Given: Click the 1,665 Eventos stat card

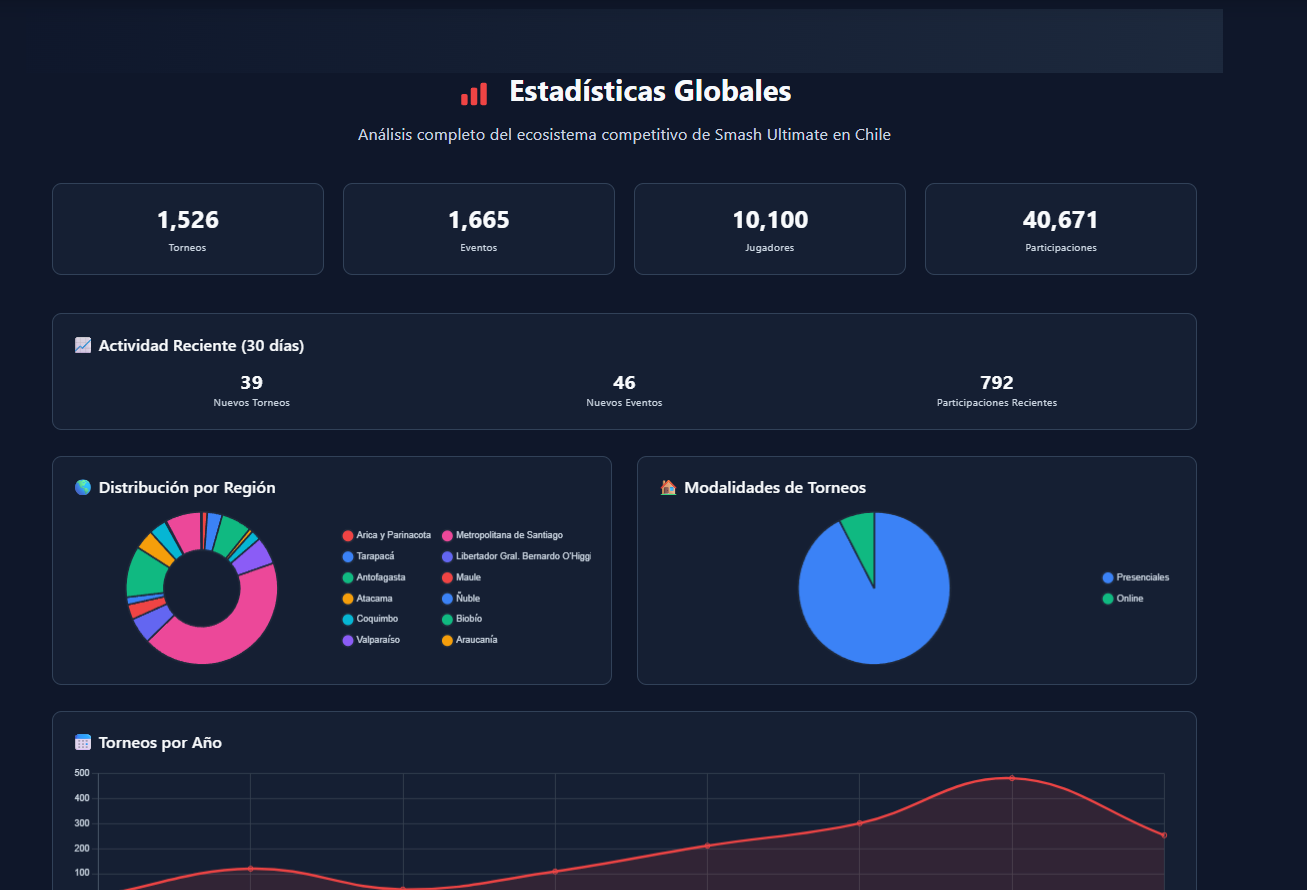Looking at the screenshot, I should 479,229.
